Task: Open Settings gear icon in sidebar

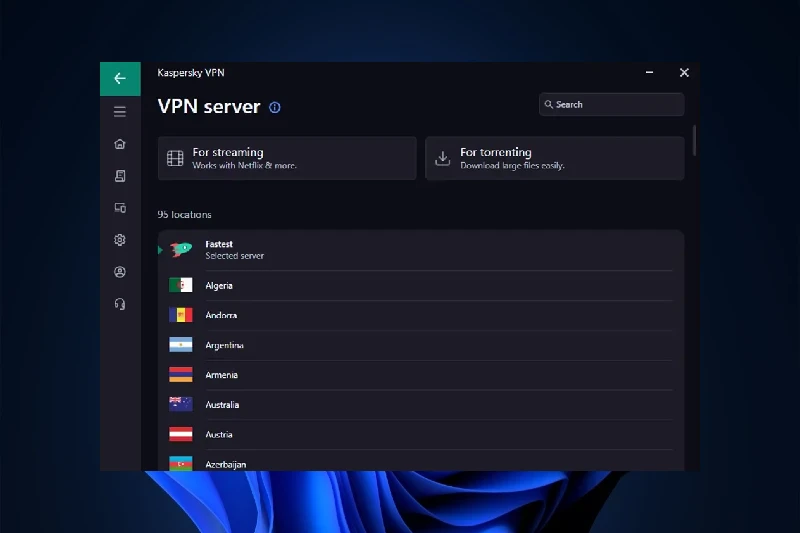Action: pos(120,240)
